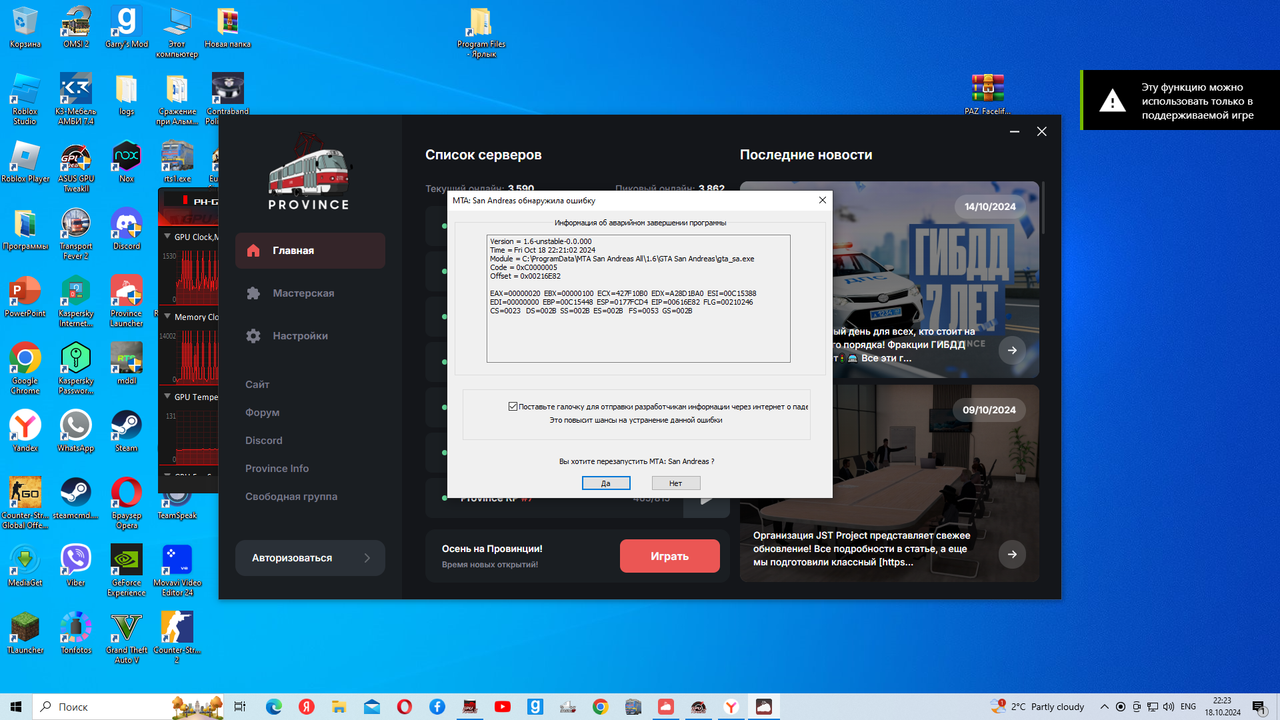
Task: Close the MTA San Andreas error dialog
Action: [822, 200]
